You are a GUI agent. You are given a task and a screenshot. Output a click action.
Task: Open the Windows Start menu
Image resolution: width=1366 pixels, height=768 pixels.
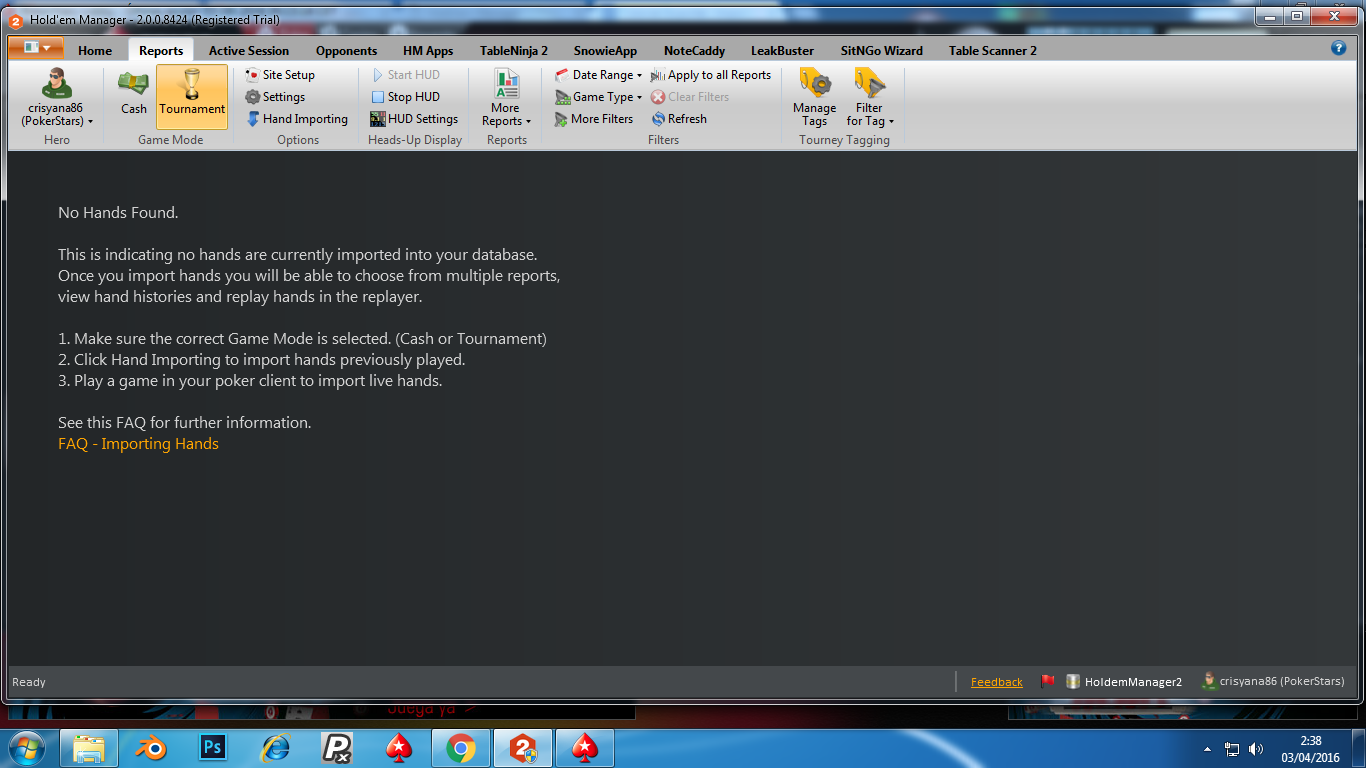click(27, 748)
